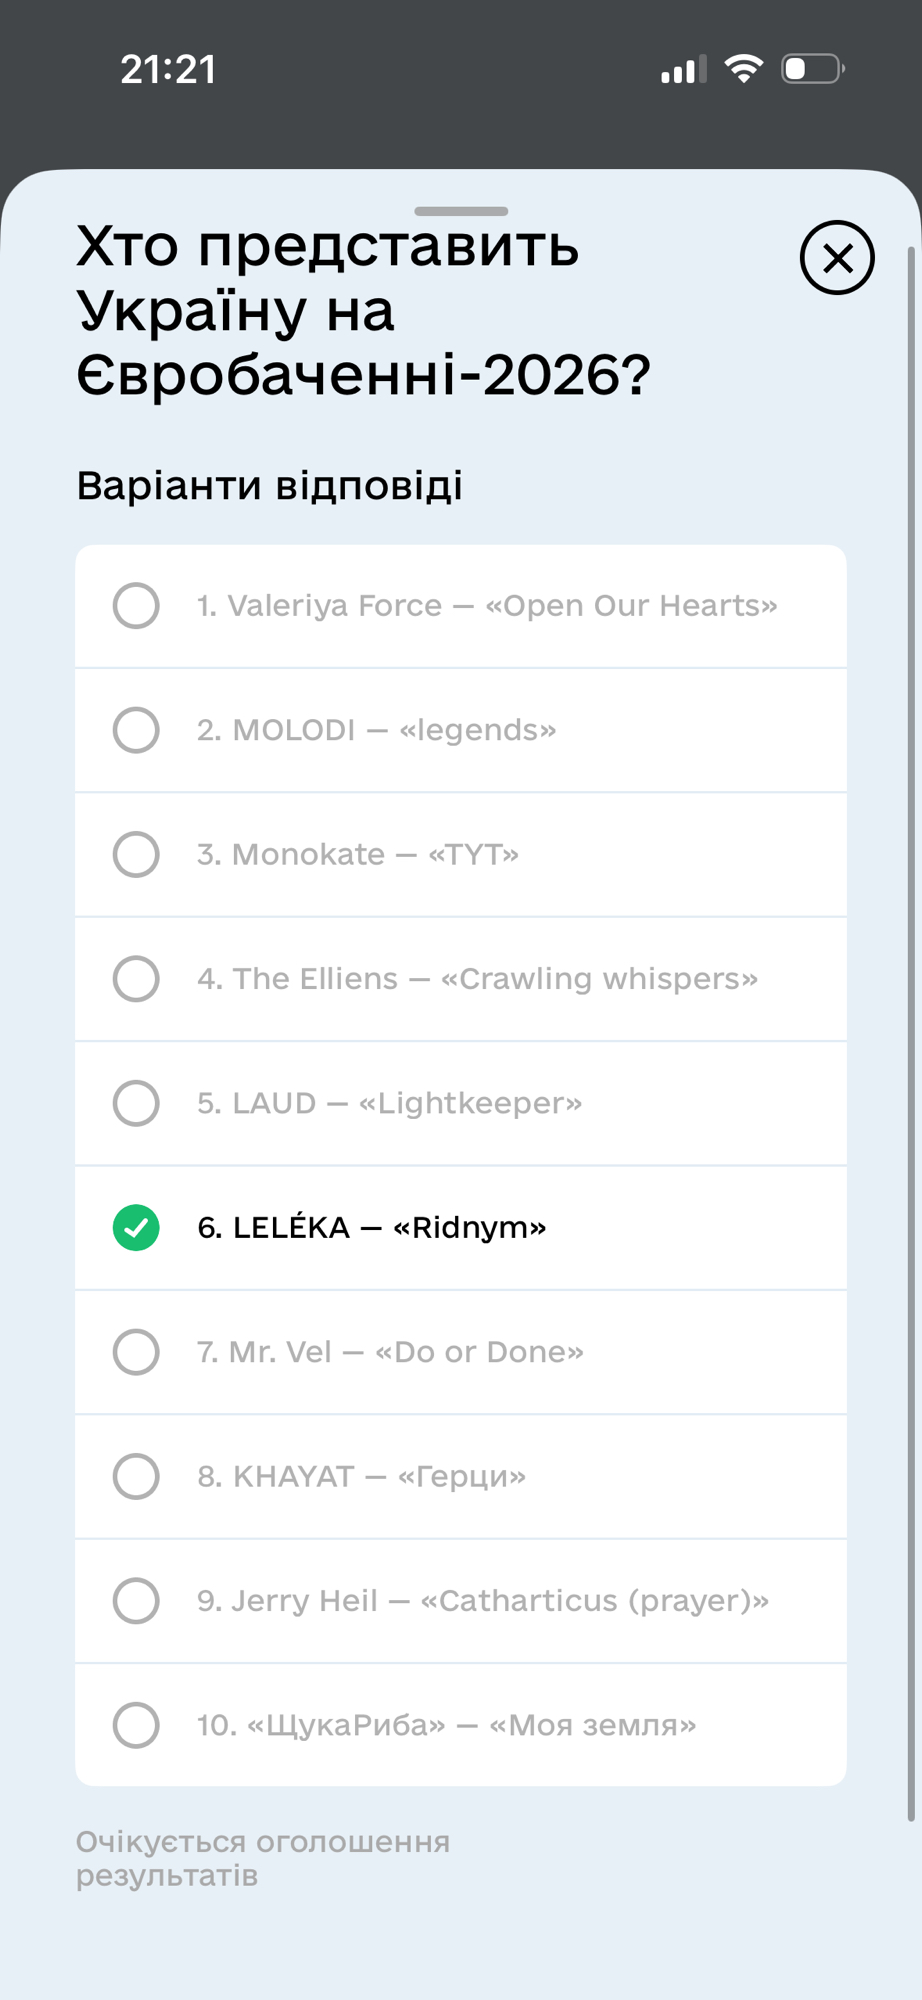Select KHAYAT «Герци» radio button
The image size is (922, 2000).
click(136, 1477)
